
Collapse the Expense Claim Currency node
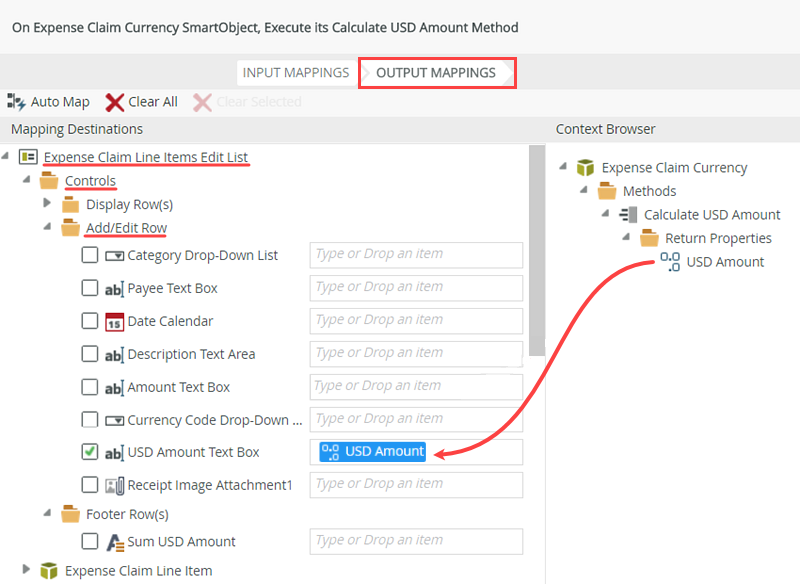(563, 165)
